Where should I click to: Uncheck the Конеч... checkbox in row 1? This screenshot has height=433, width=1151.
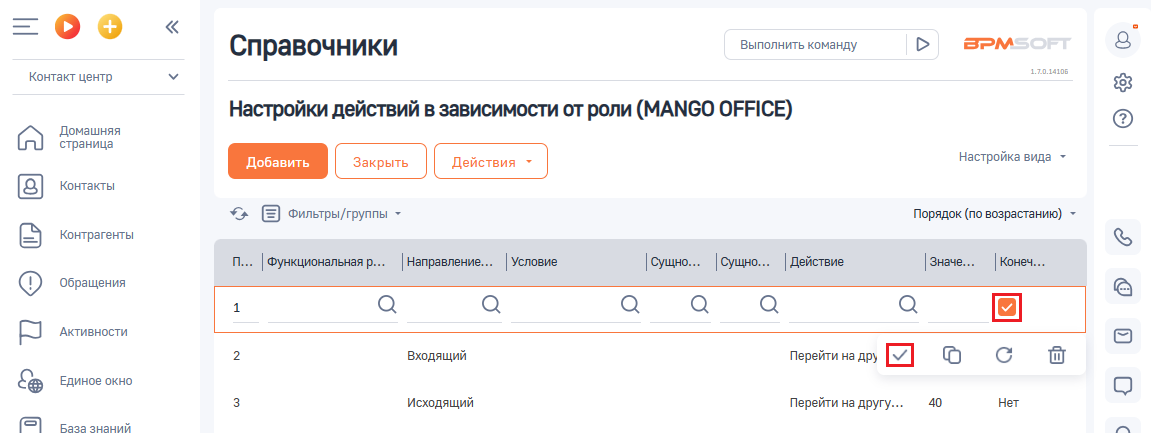coord(1006,308)
